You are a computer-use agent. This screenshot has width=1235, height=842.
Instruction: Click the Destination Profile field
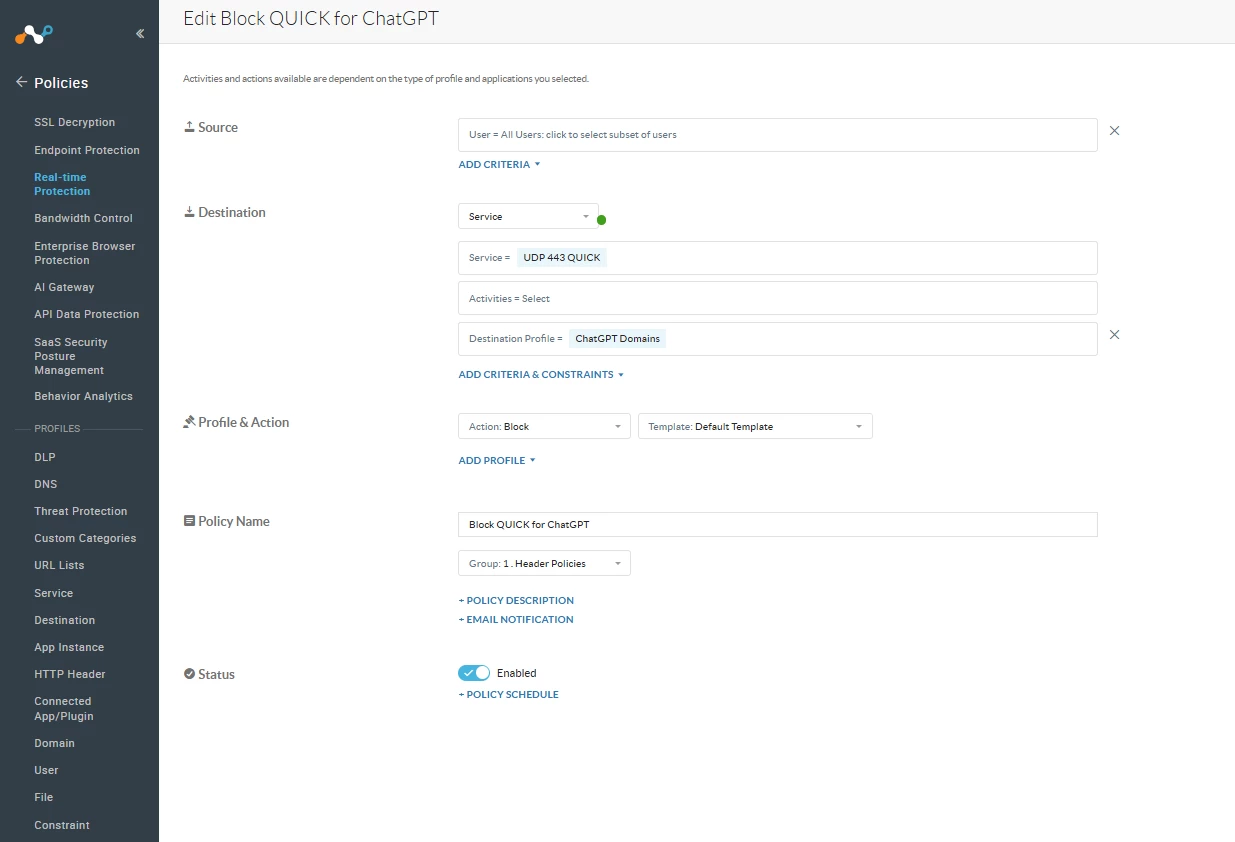(777, 339)
